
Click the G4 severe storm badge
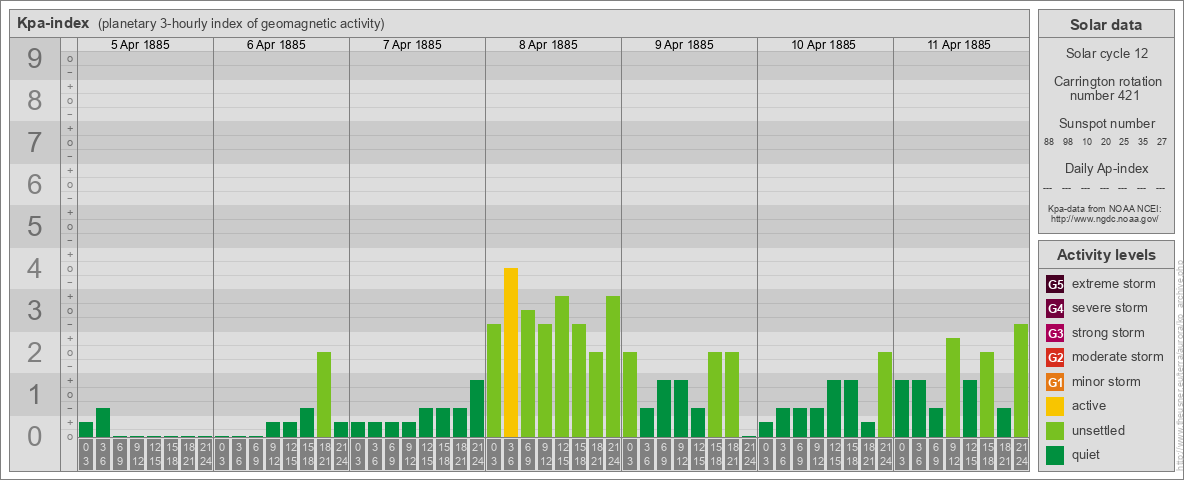pyautogui.click(x=1055, y=308)
